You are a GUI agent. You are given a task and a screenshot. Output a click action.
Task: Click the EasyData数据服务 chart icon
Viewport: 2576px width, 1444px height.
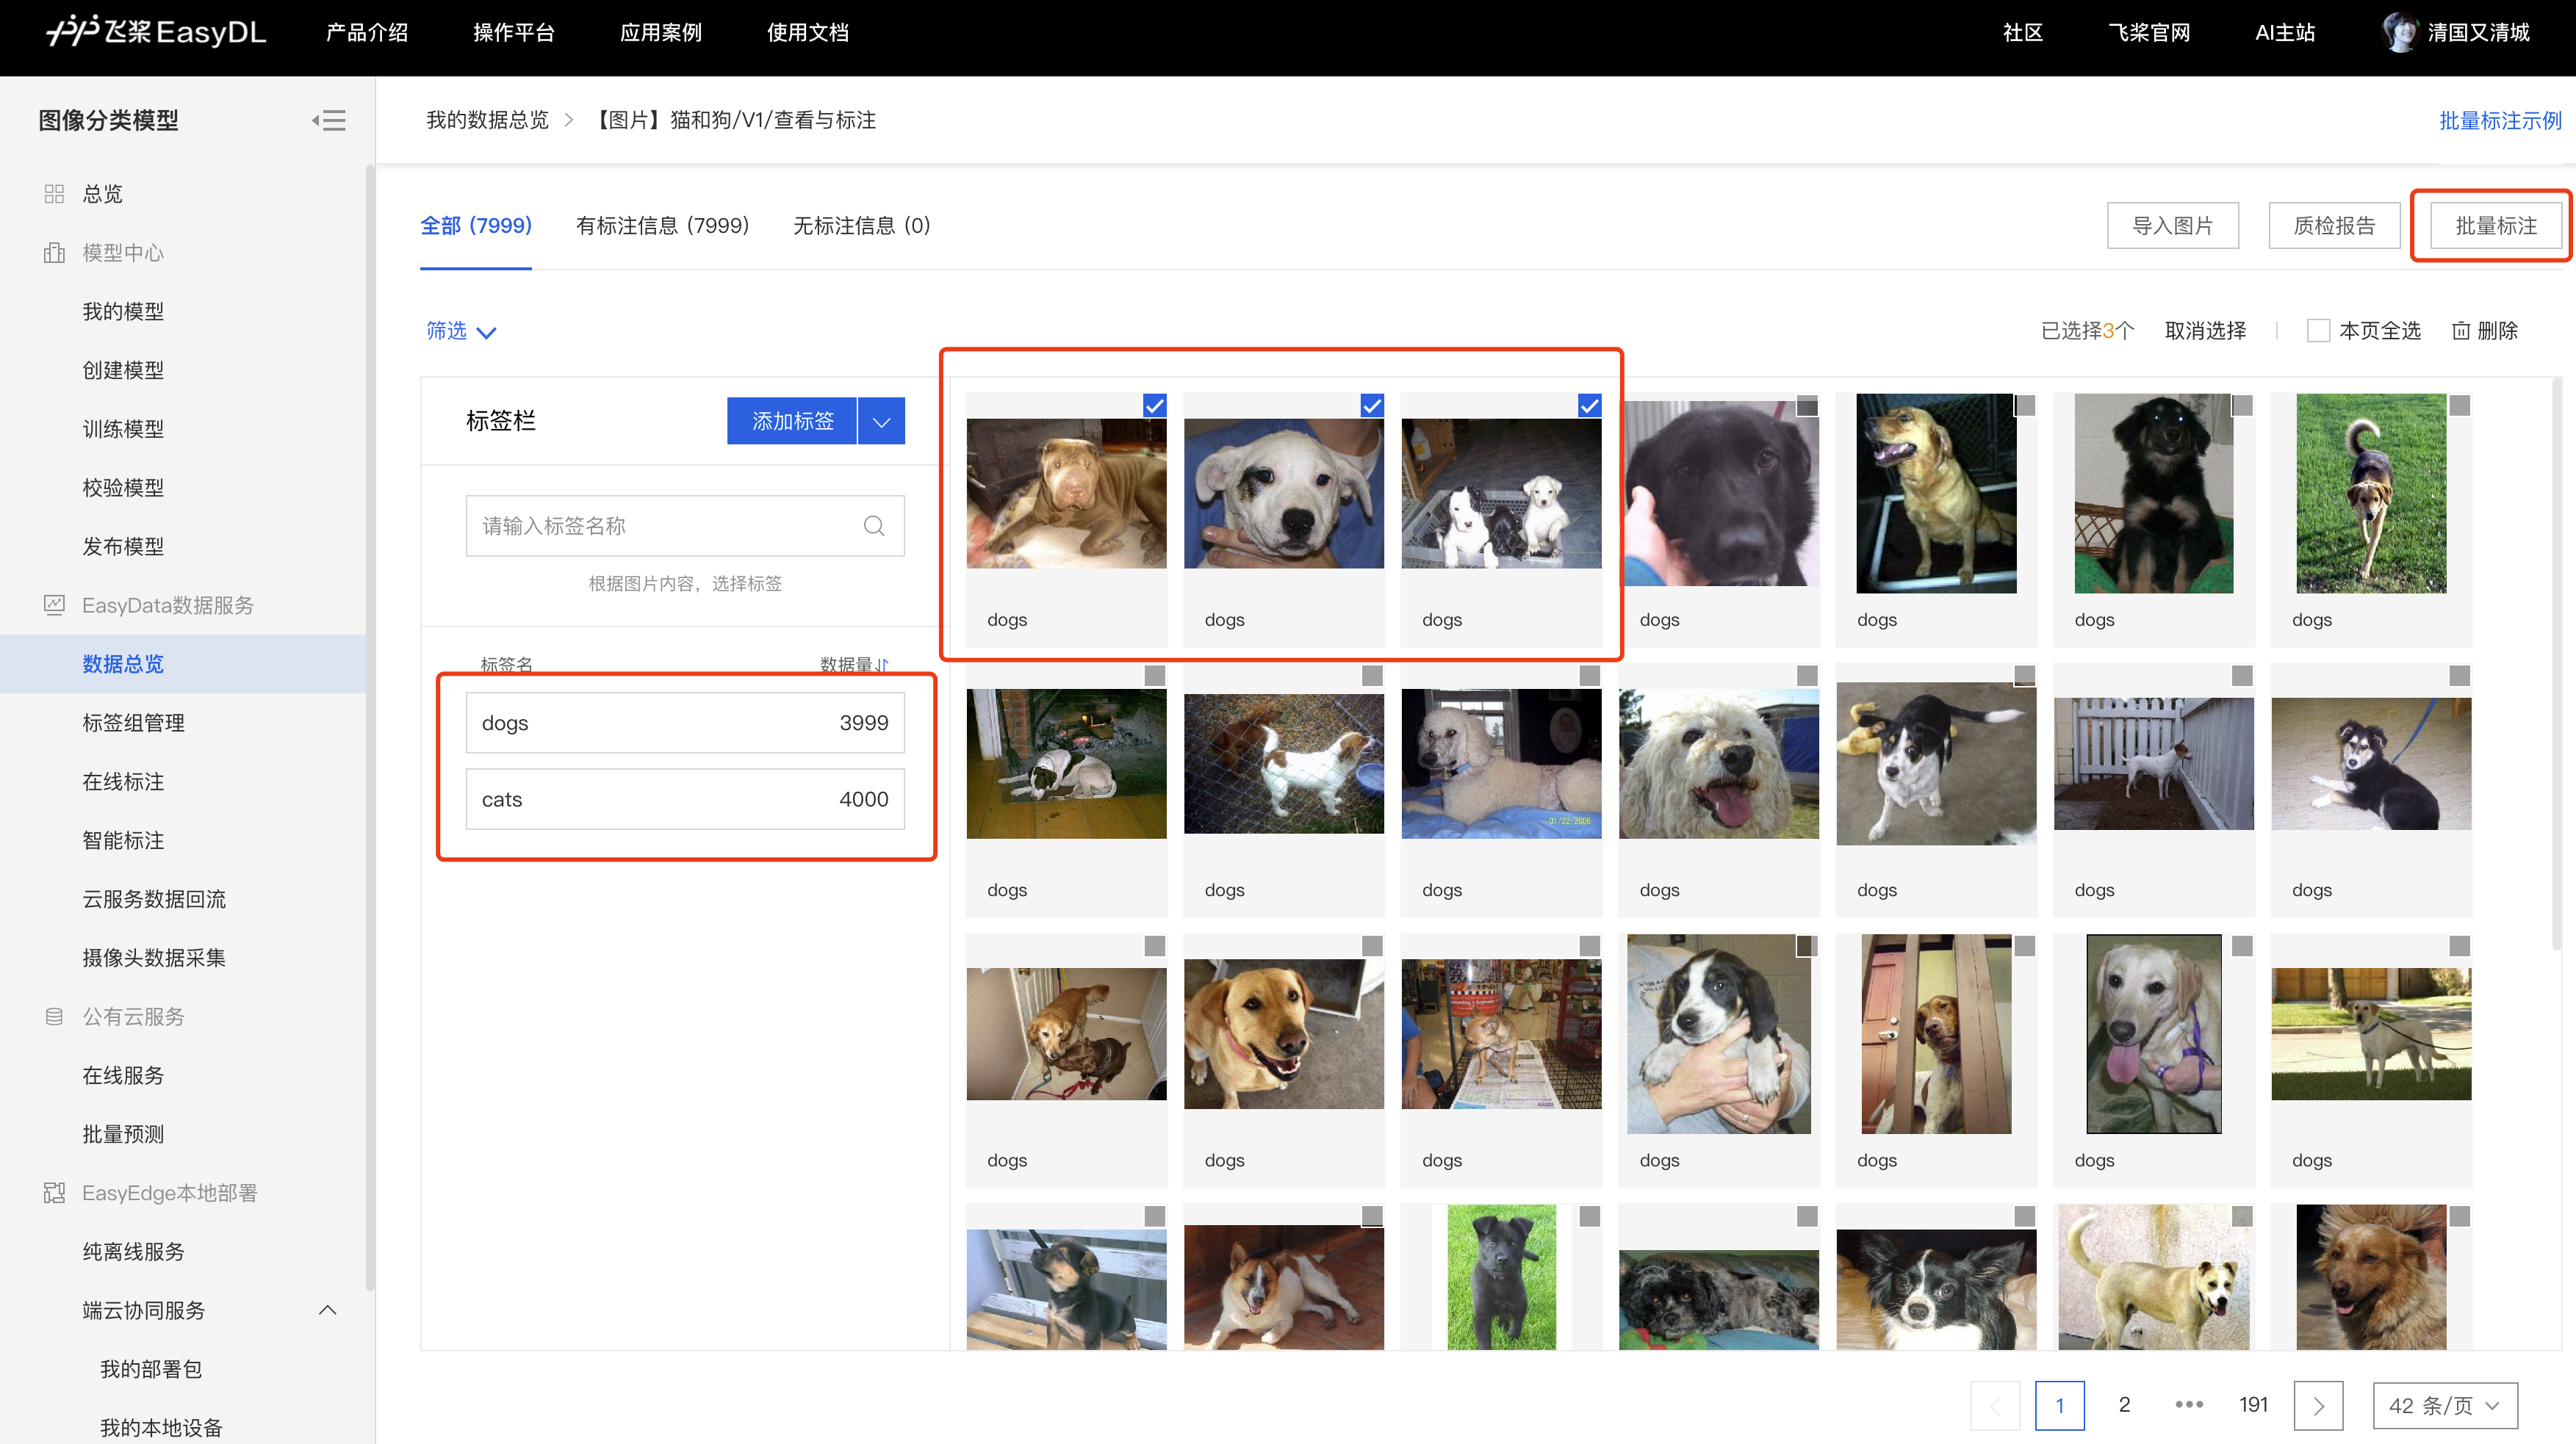point(54,605)
